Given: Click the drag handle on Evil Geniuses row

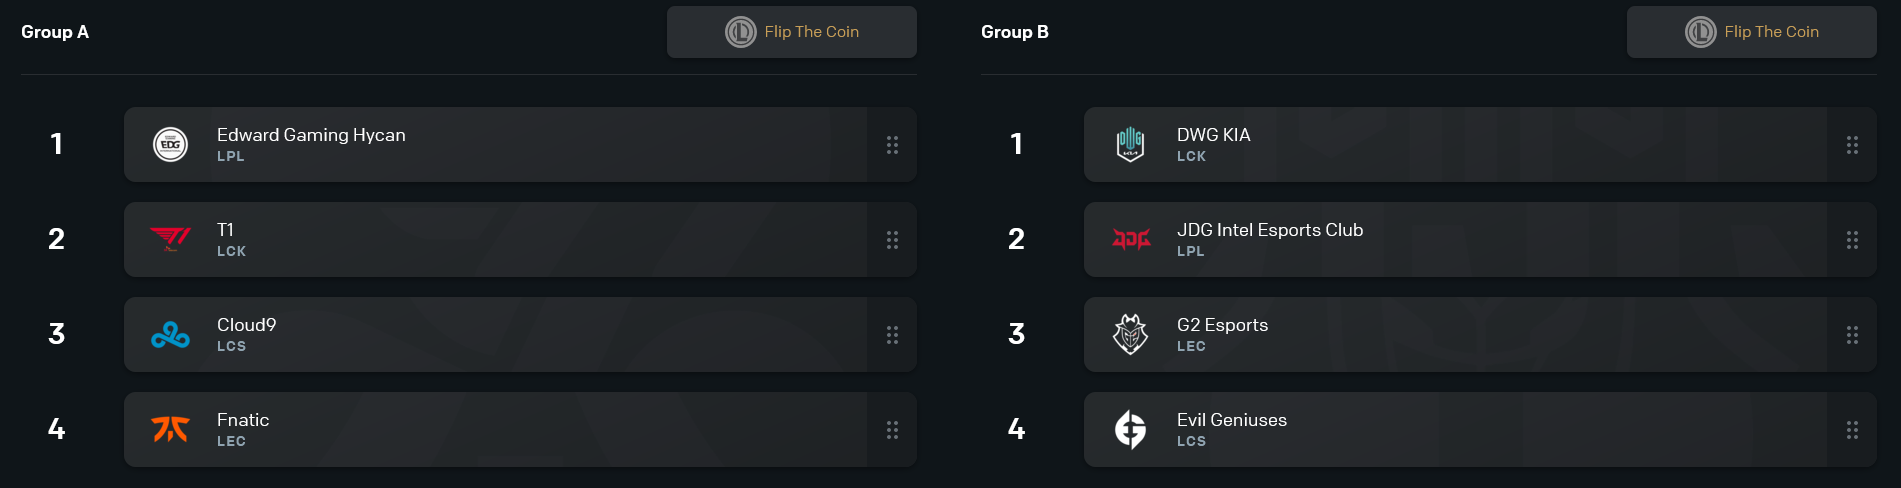Looking at the screenshot, I should (1852, 430).
